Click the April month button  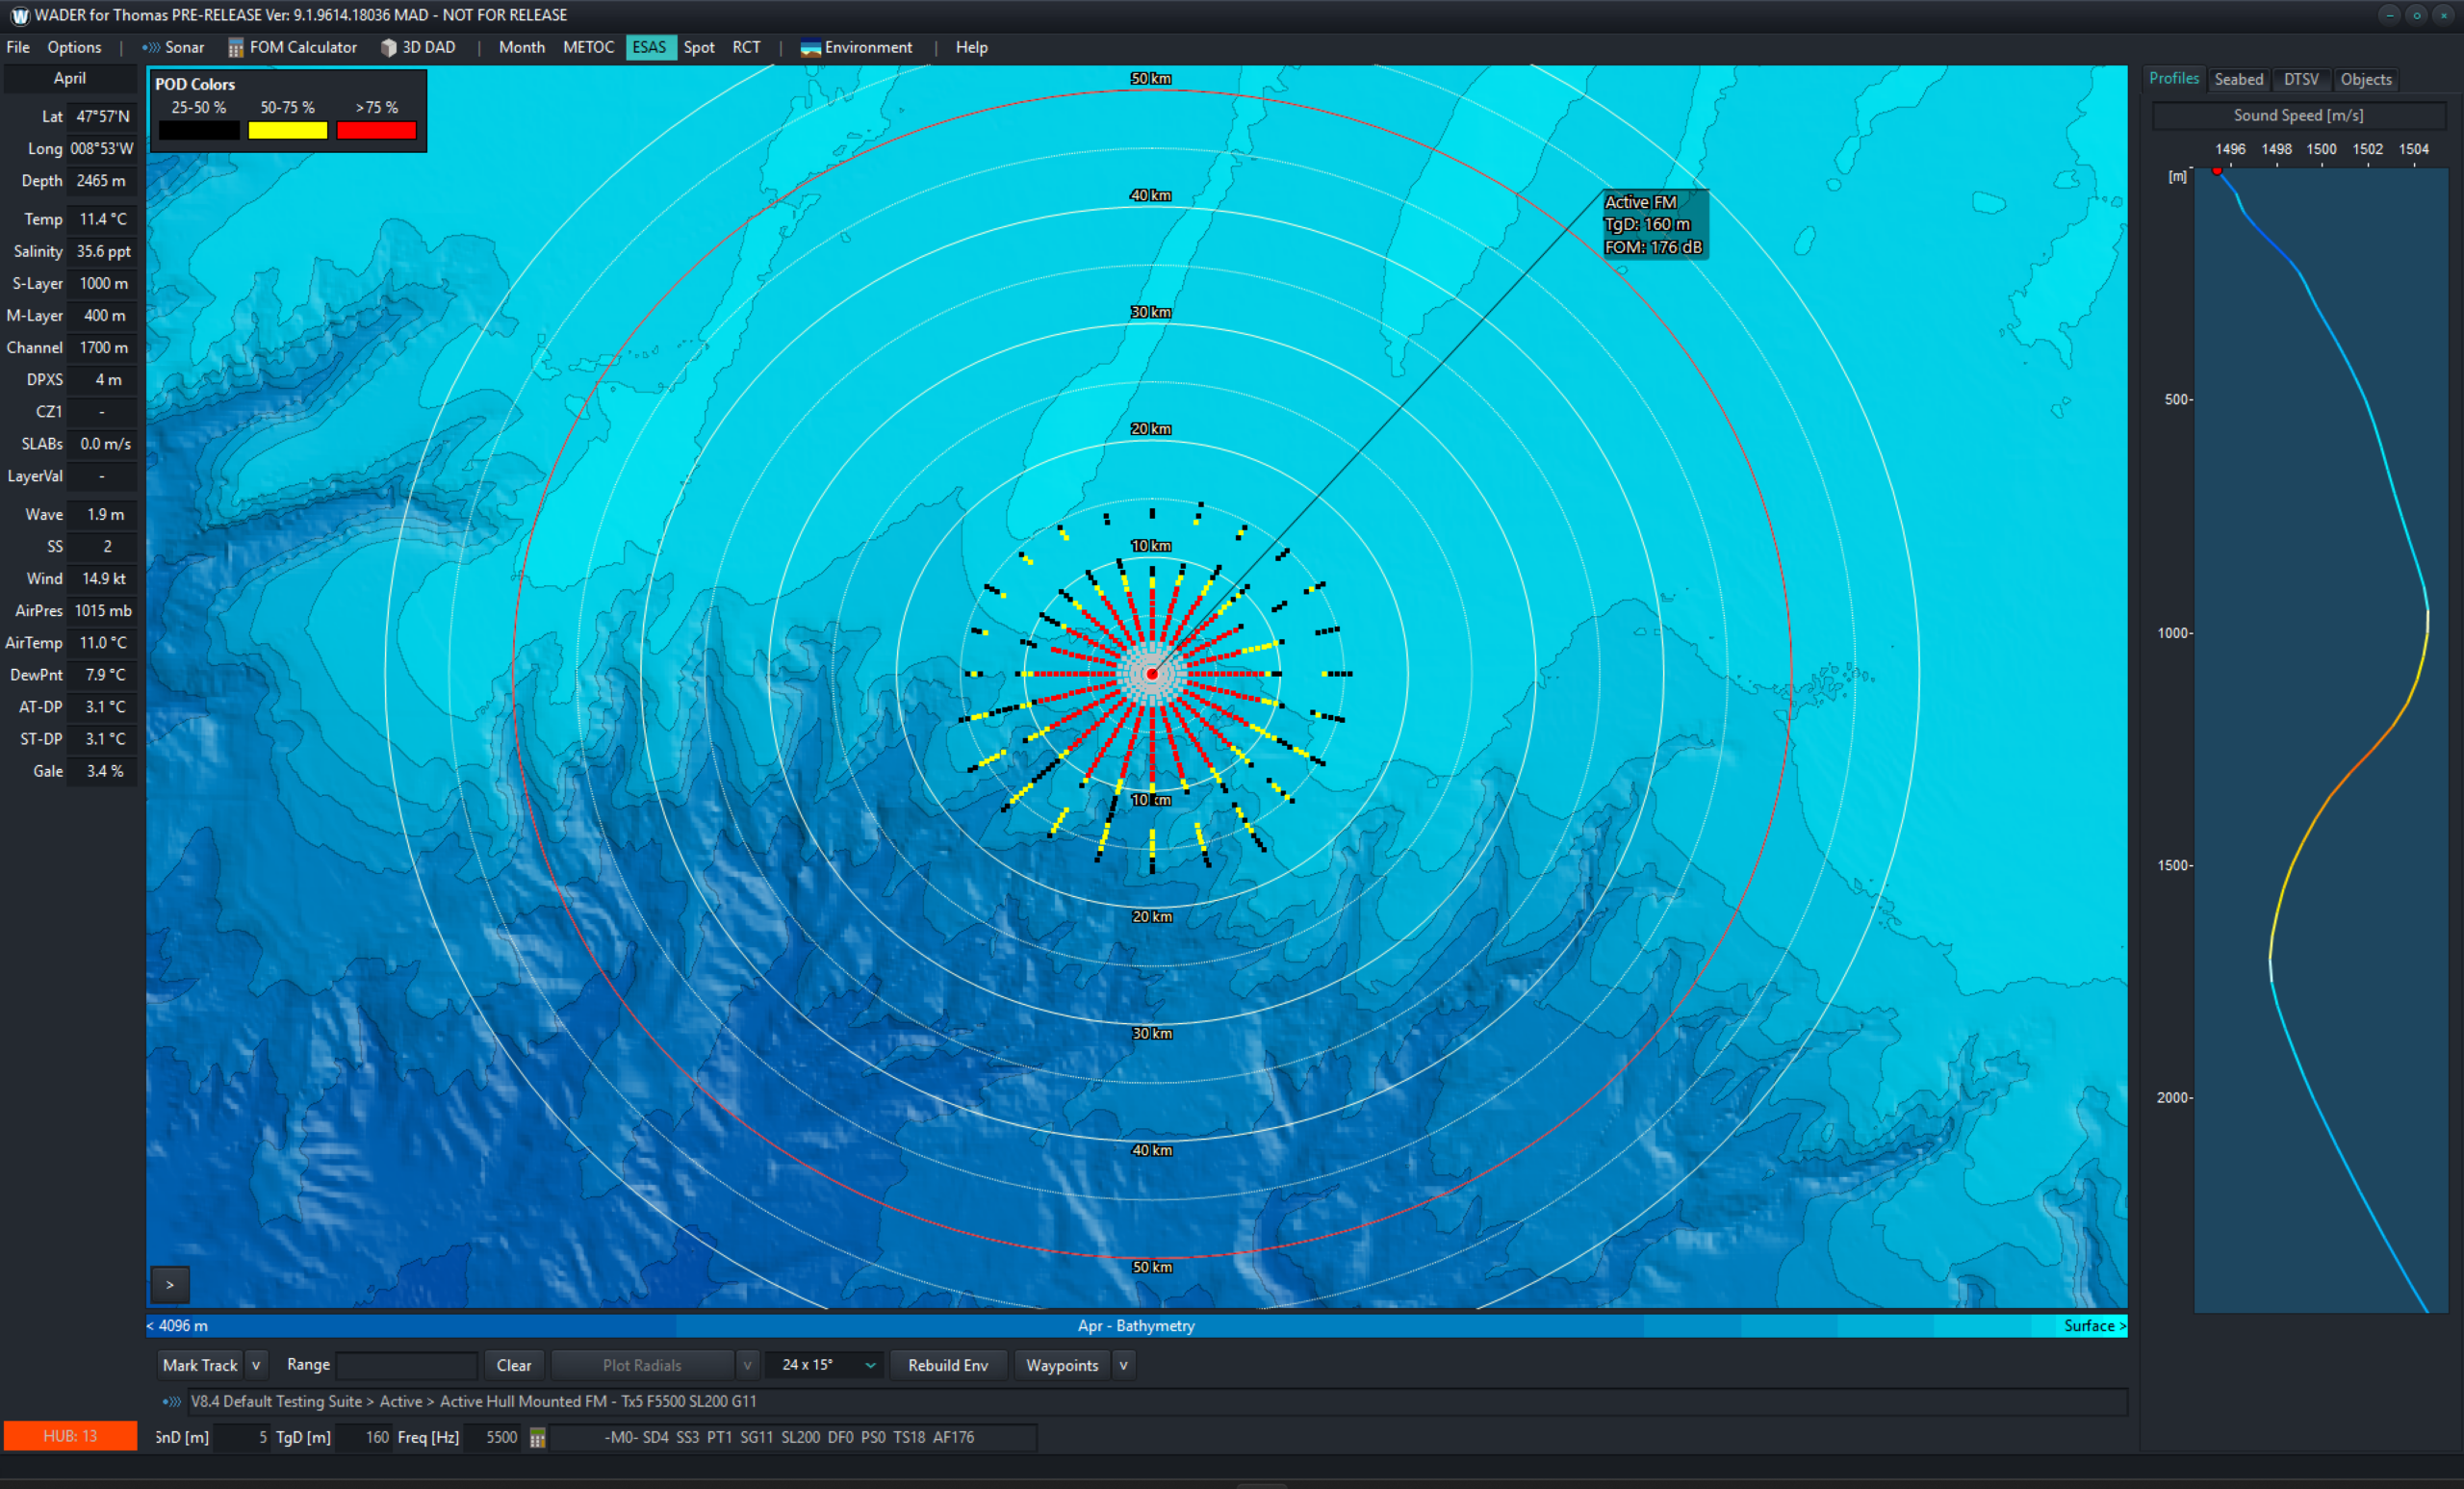(70, 78)
